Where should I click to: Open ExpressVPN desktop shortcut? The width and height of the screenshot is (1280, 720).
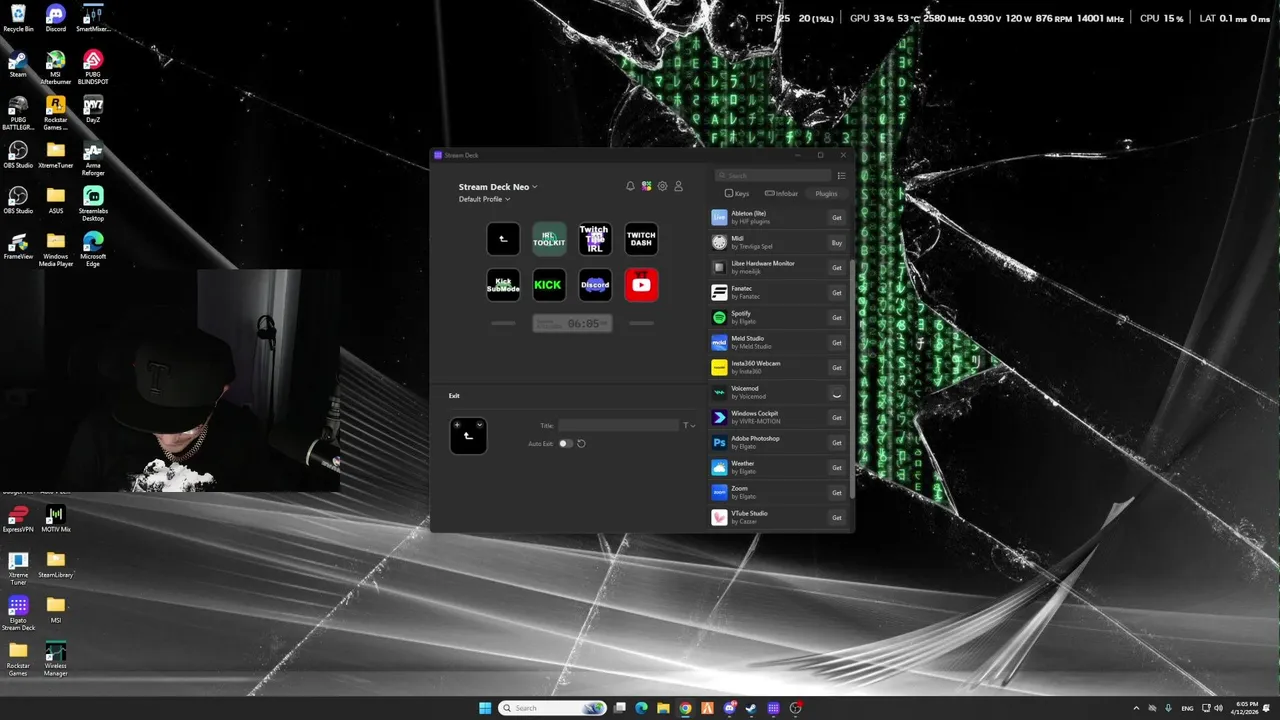(18, 519)
